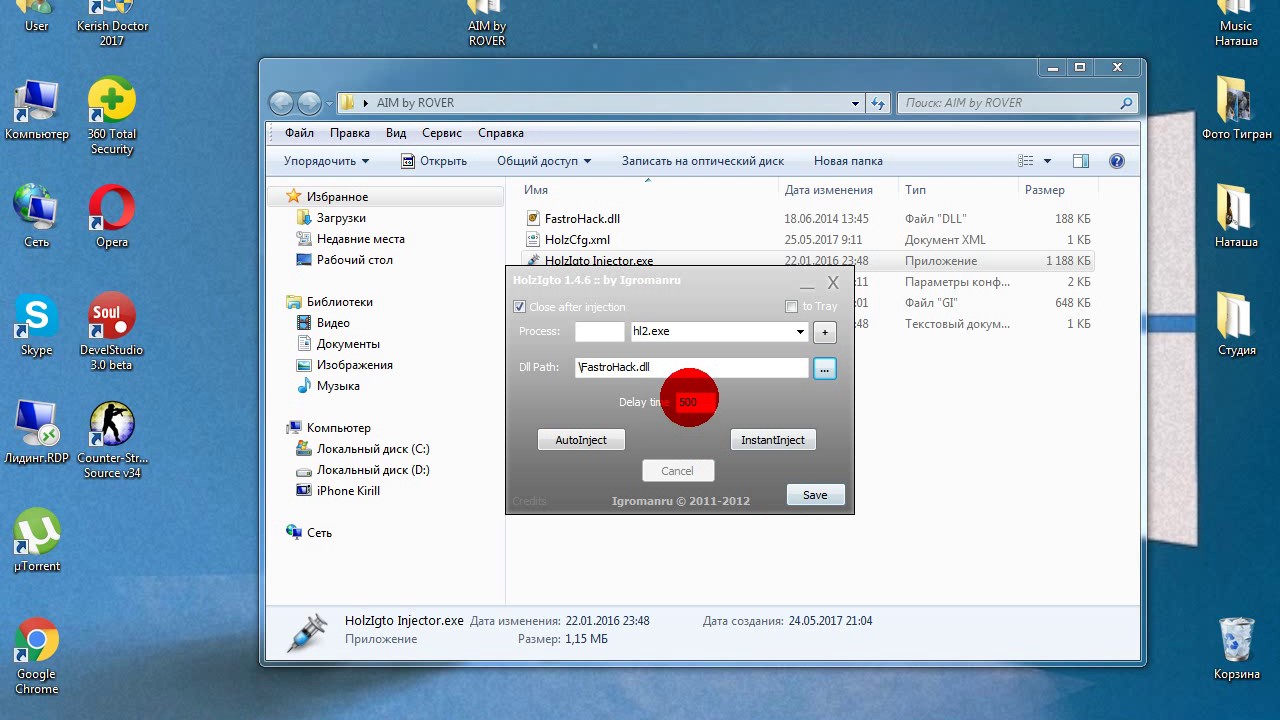Screen dimensions: 1280x720
Task: Open the Упорядочить dropdown menu
Action: [326, 161]
